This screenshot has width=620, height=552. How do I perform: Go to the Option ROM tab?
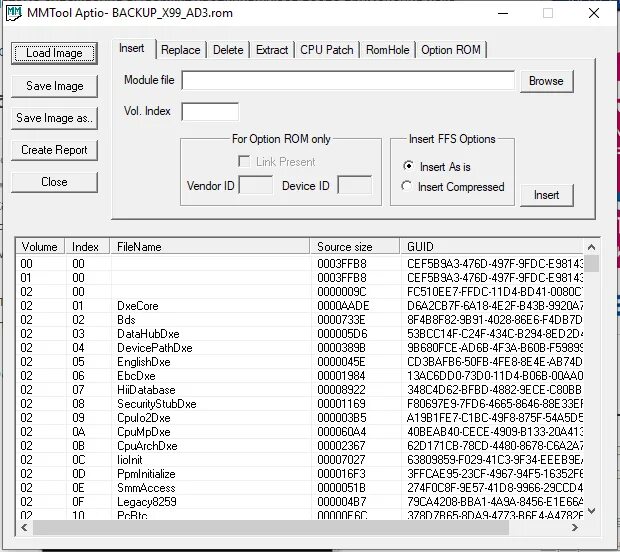451,50
